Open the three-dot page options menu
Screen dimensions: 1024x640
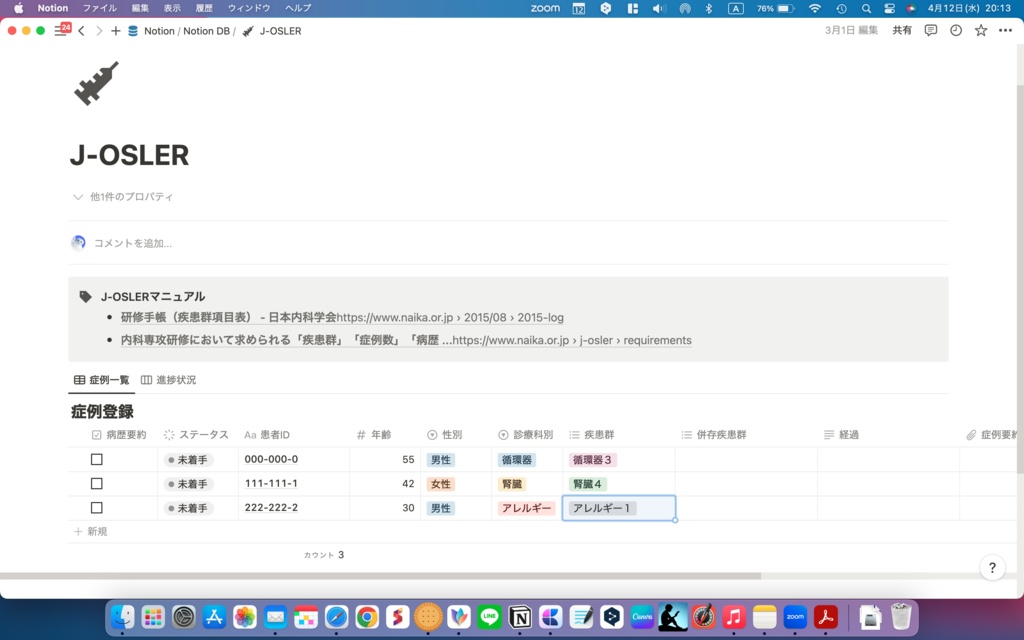1005,31
